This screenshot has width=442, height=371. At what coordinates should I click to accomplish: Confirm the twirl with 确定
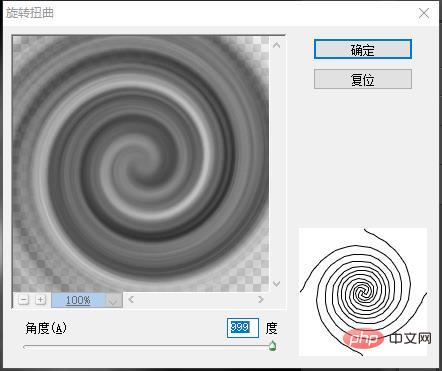pos(363,49)
